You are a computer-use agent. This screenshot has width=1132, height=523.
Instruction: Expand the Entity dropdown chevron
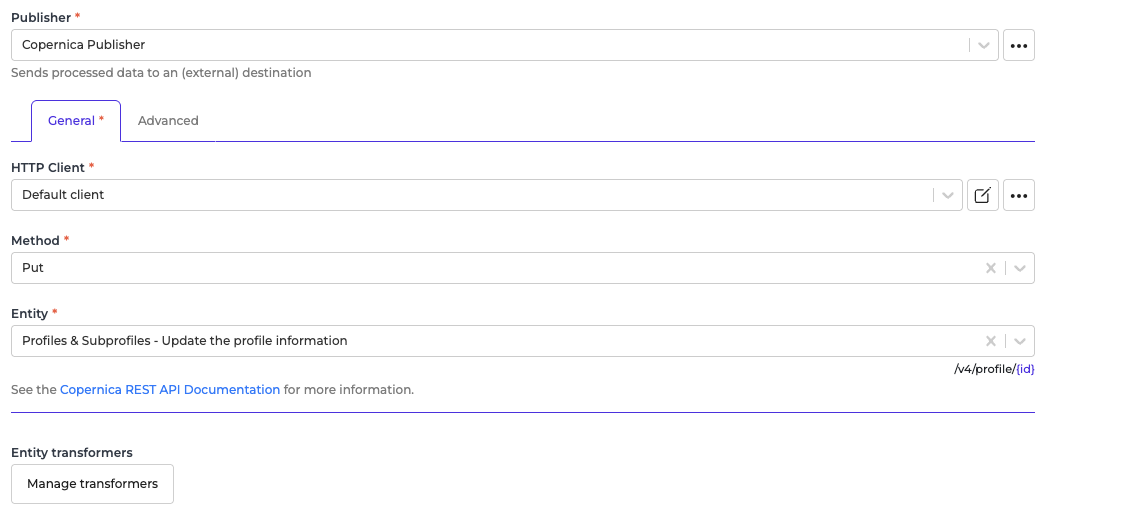point(1019,341)
